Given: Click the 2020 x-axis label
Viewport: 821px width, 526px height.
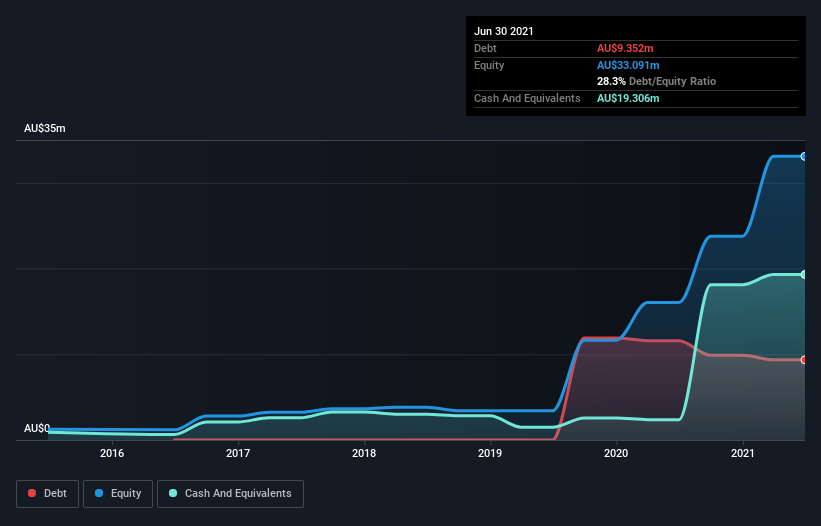Looking at the screenshot, I should [616, 453].
